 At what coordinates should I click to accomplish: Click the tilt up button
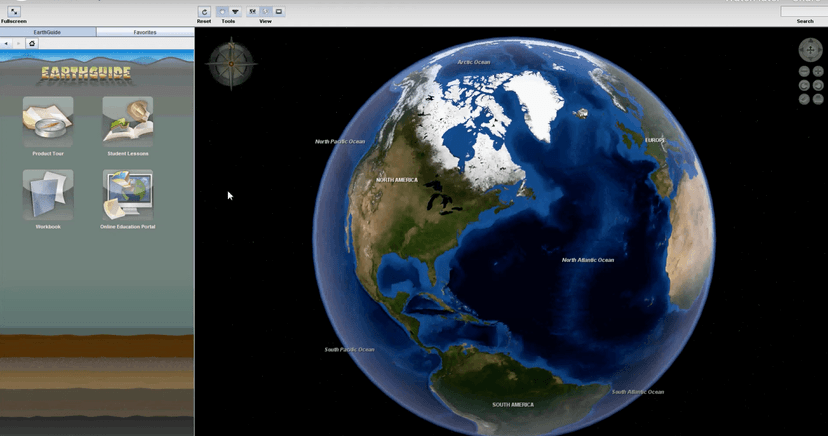pos(804,99)
